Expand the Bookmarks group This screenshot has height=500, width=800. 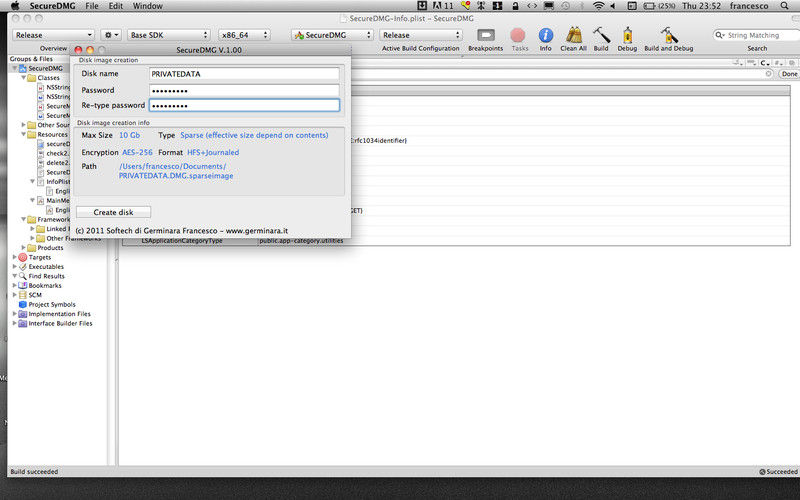[15, 285]
